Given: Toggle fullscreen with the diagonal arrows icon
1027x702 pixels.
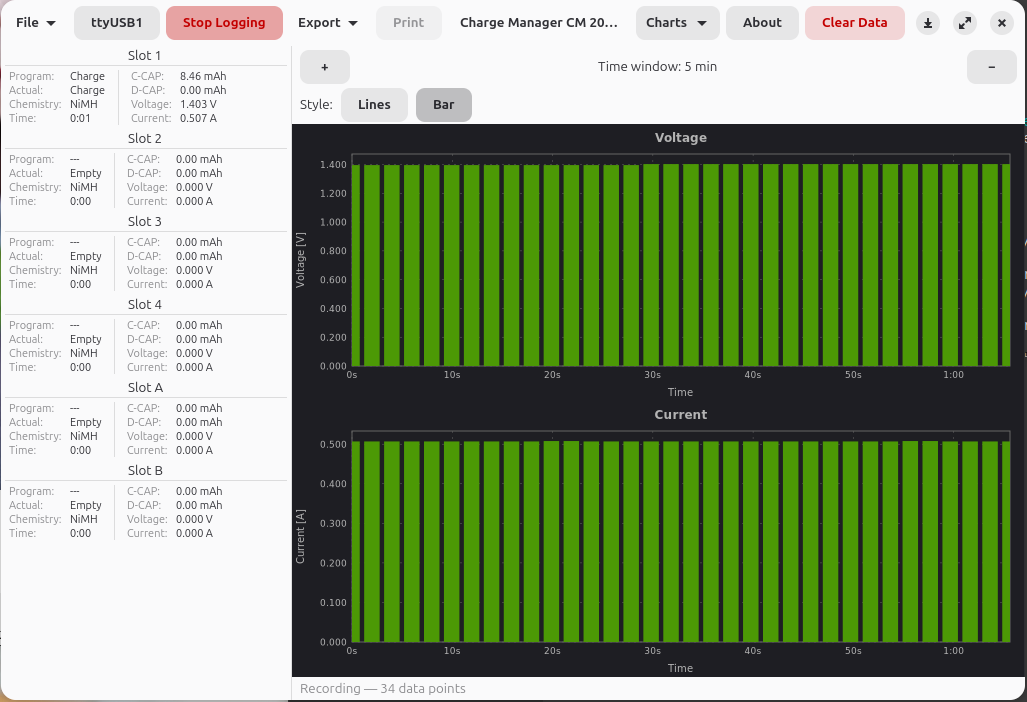Looking at the screenshot, I should click(964, 23).
